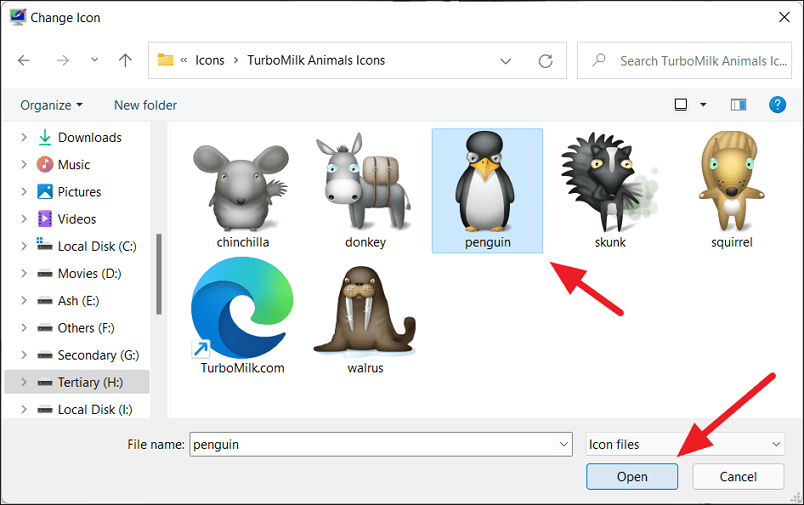Click the Icons breadcrumb
804x505 pixels.
point(210,60)
